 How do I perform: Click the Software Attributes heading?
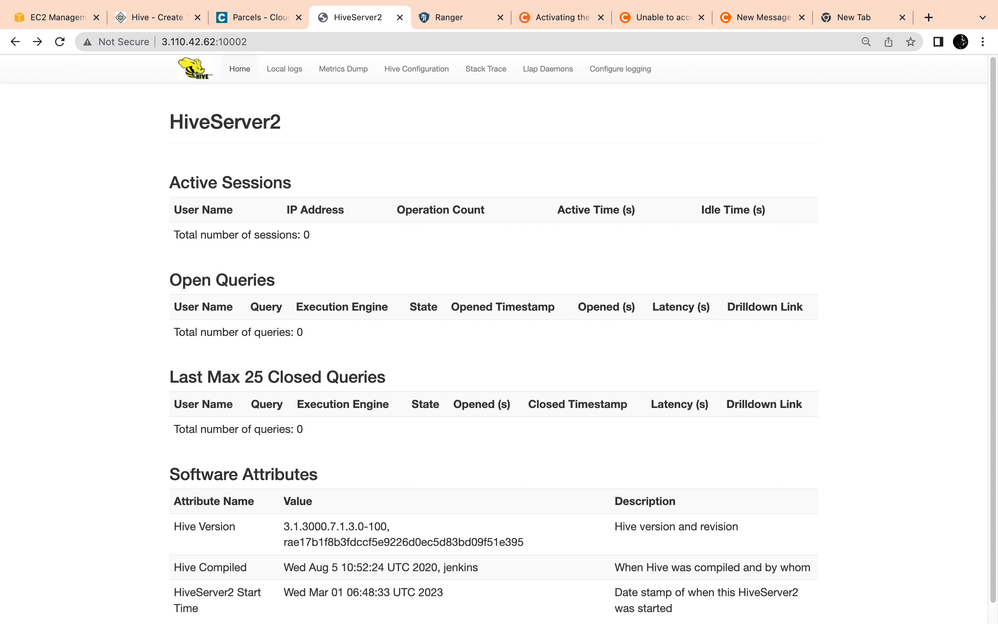click(x=243, y=474)
